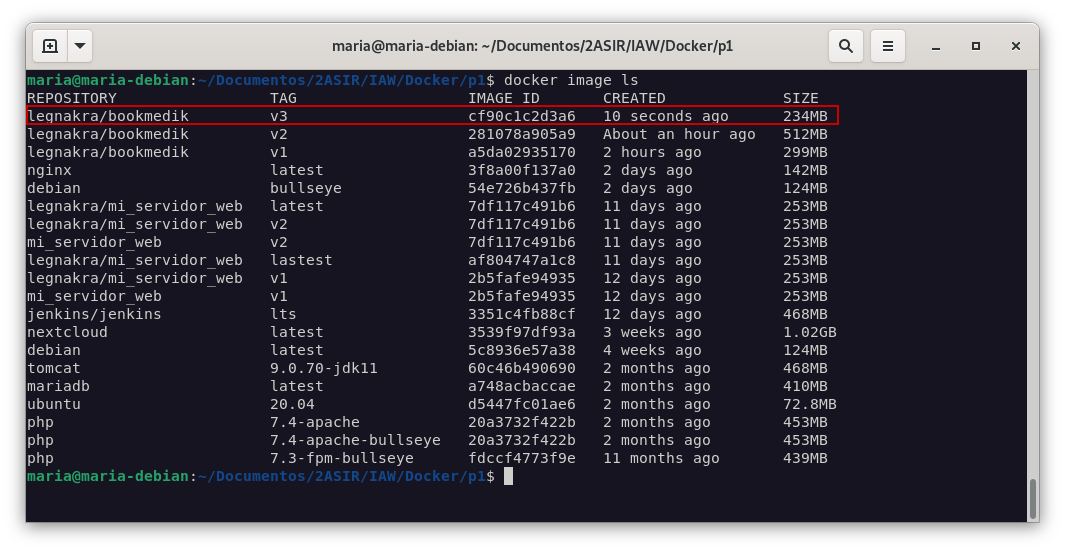The image size is (1065, 551).
Task: Click the nginx repository entry
Action: click(x=50, y=170)
